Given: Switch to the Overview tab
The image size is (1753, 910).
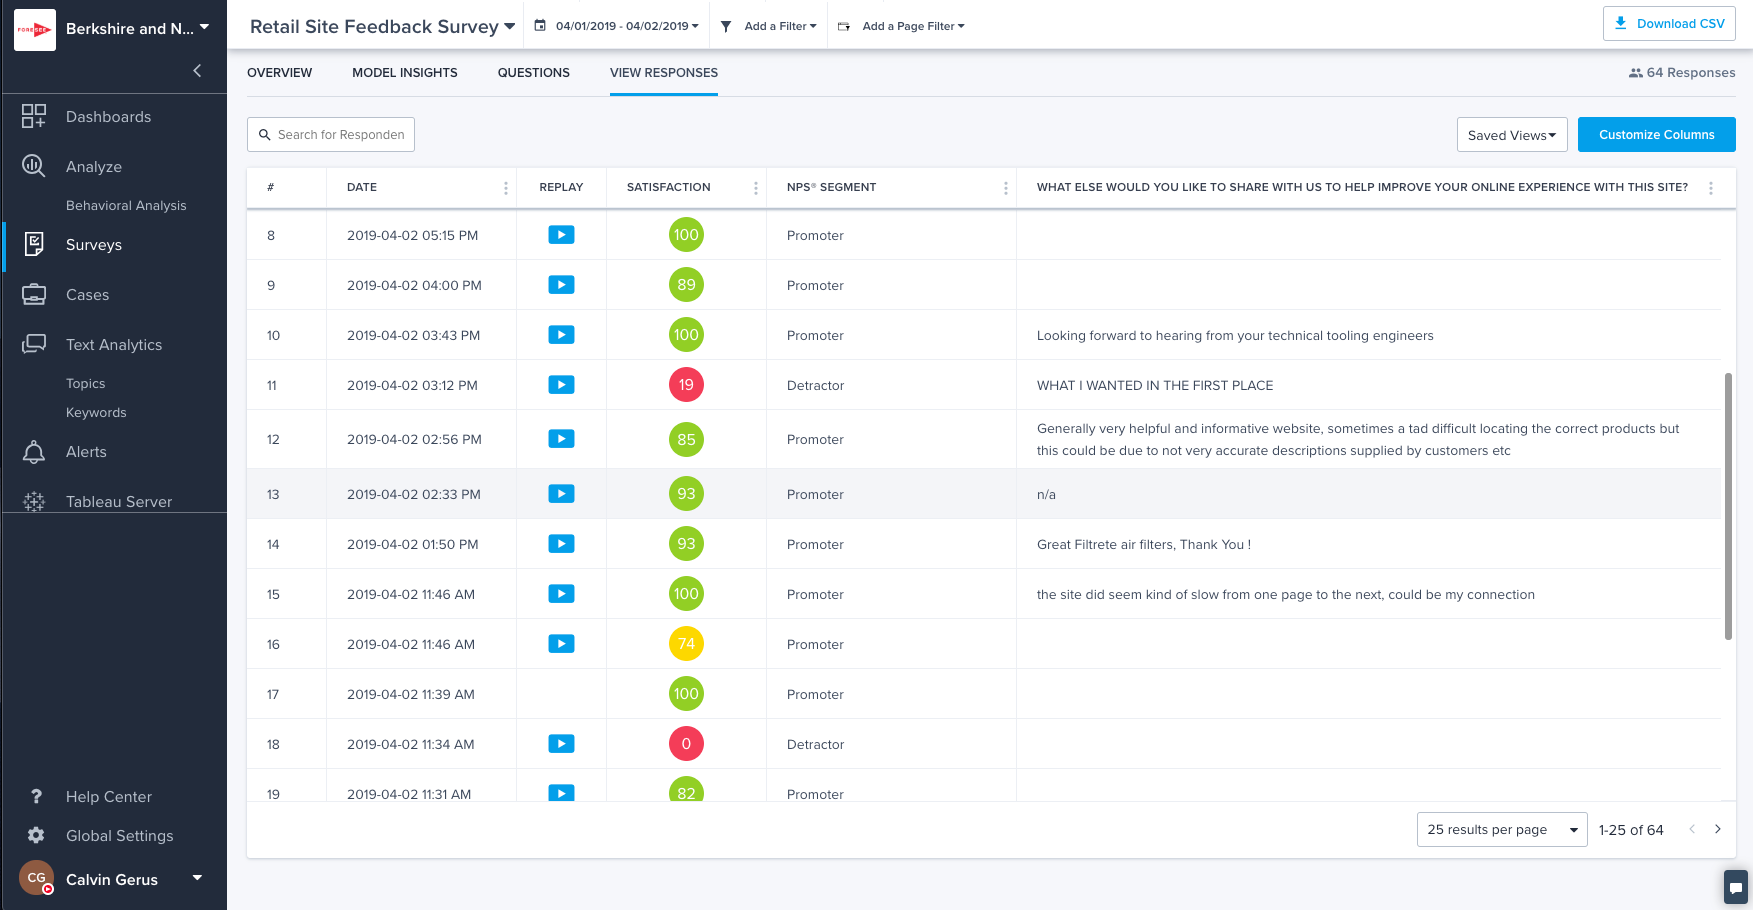Looking at the screenshot, I should 280,73.
